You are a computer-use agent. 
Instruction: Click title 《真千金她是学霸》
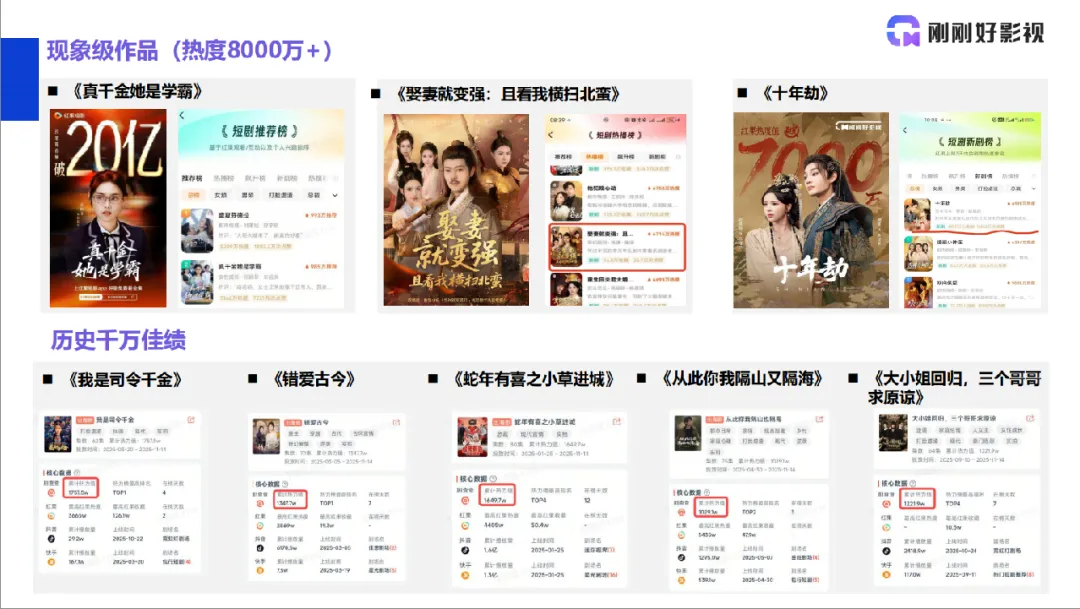pos(137,91)
